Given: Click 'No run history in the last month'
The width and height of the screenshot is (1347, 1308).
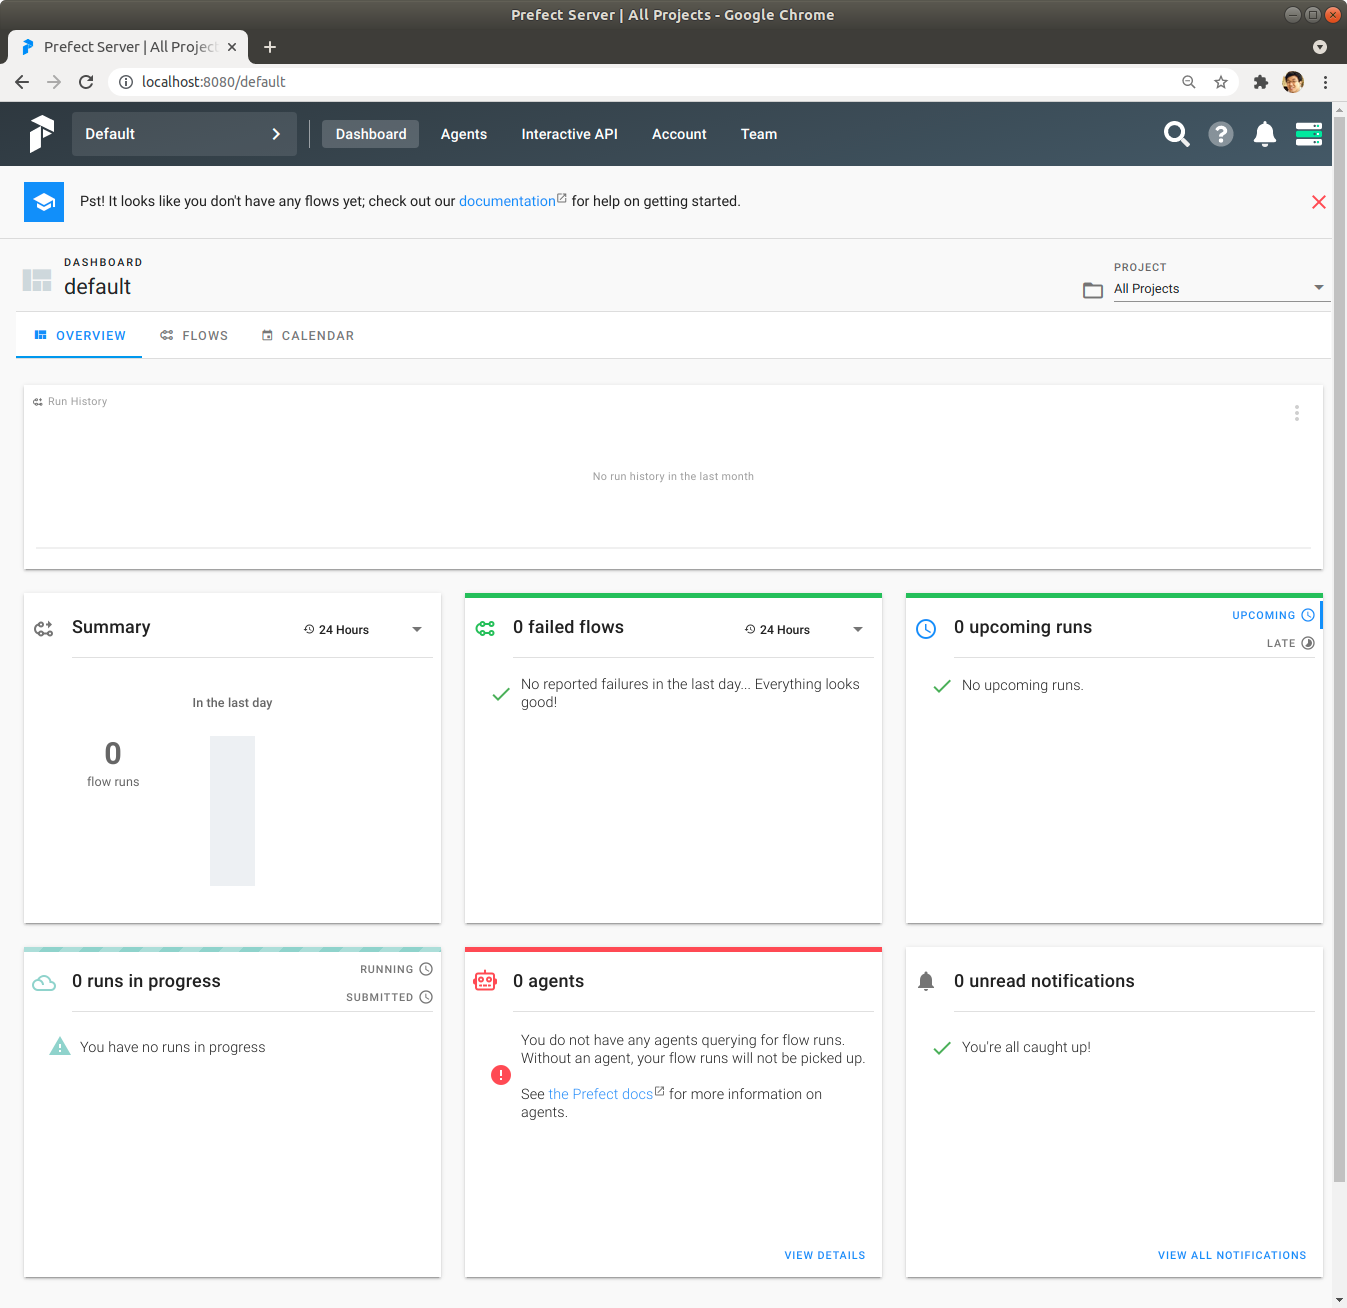Looking at the screenshot, I should point(673,476).
